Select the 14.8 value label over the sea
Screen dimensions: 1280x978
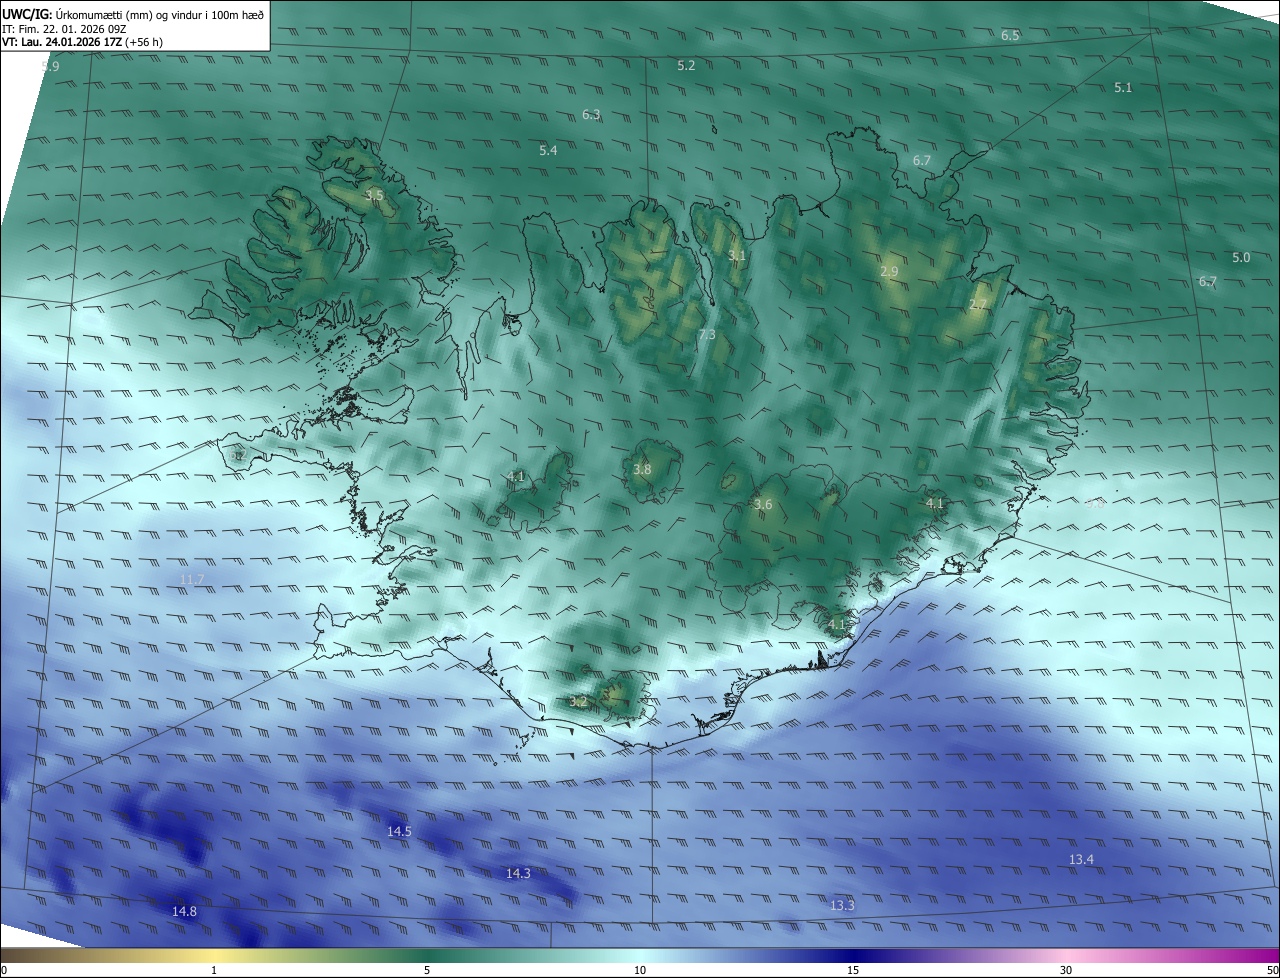[x=184, y=912]
